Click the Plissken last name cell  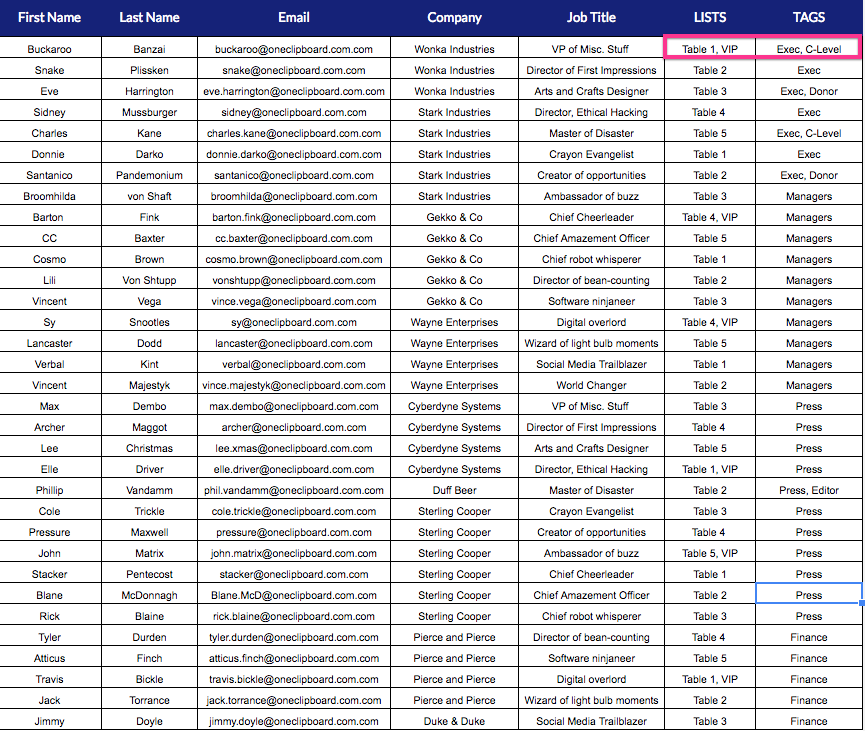[x=149, y=70]
